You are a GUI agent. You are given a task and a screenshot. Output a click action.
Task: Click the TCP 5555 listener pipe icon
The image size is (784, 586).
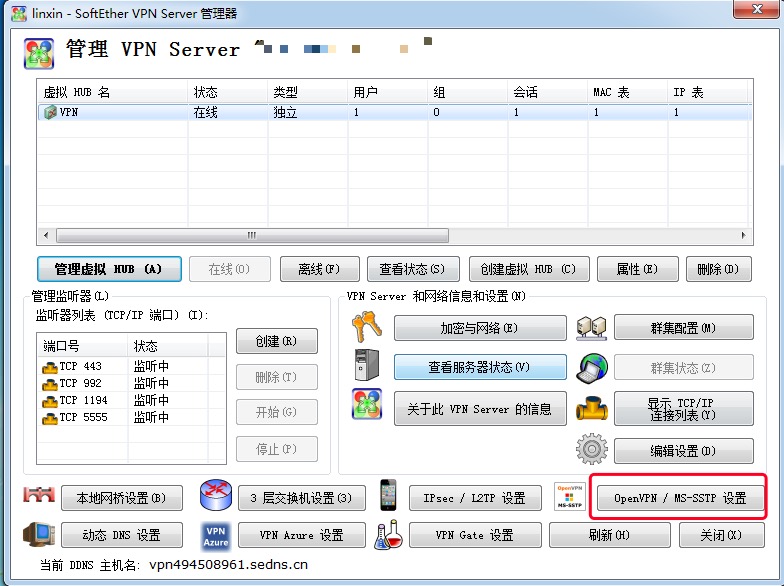(x=50, y=418)
